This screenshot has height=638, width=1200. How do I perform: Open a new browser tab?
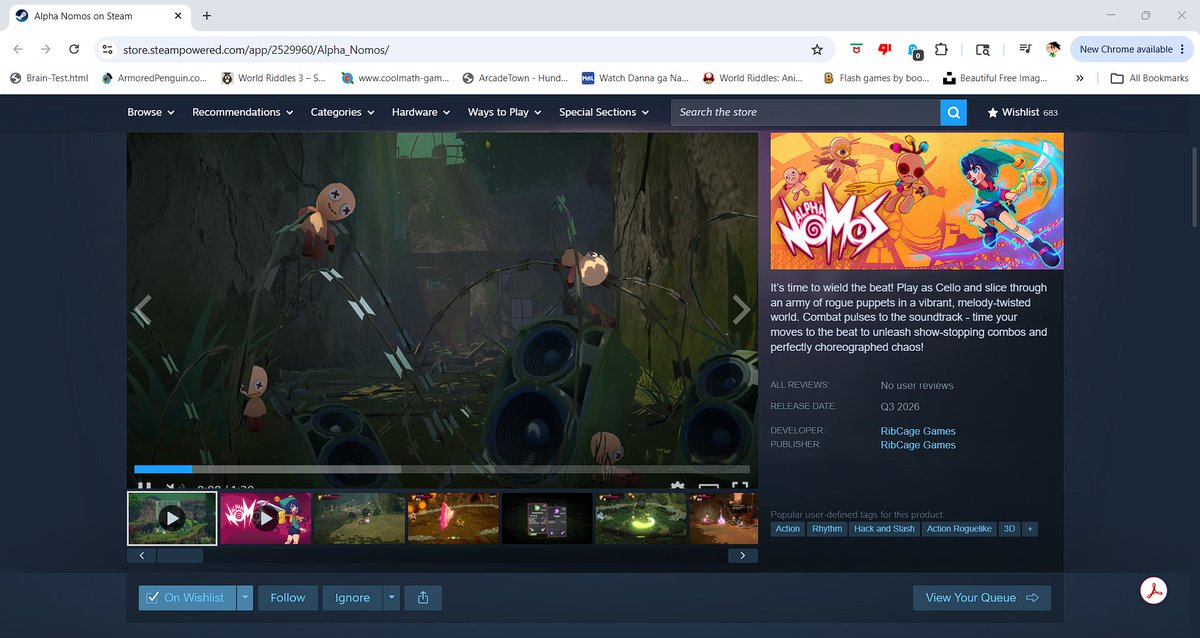click(x=207, y=16)
